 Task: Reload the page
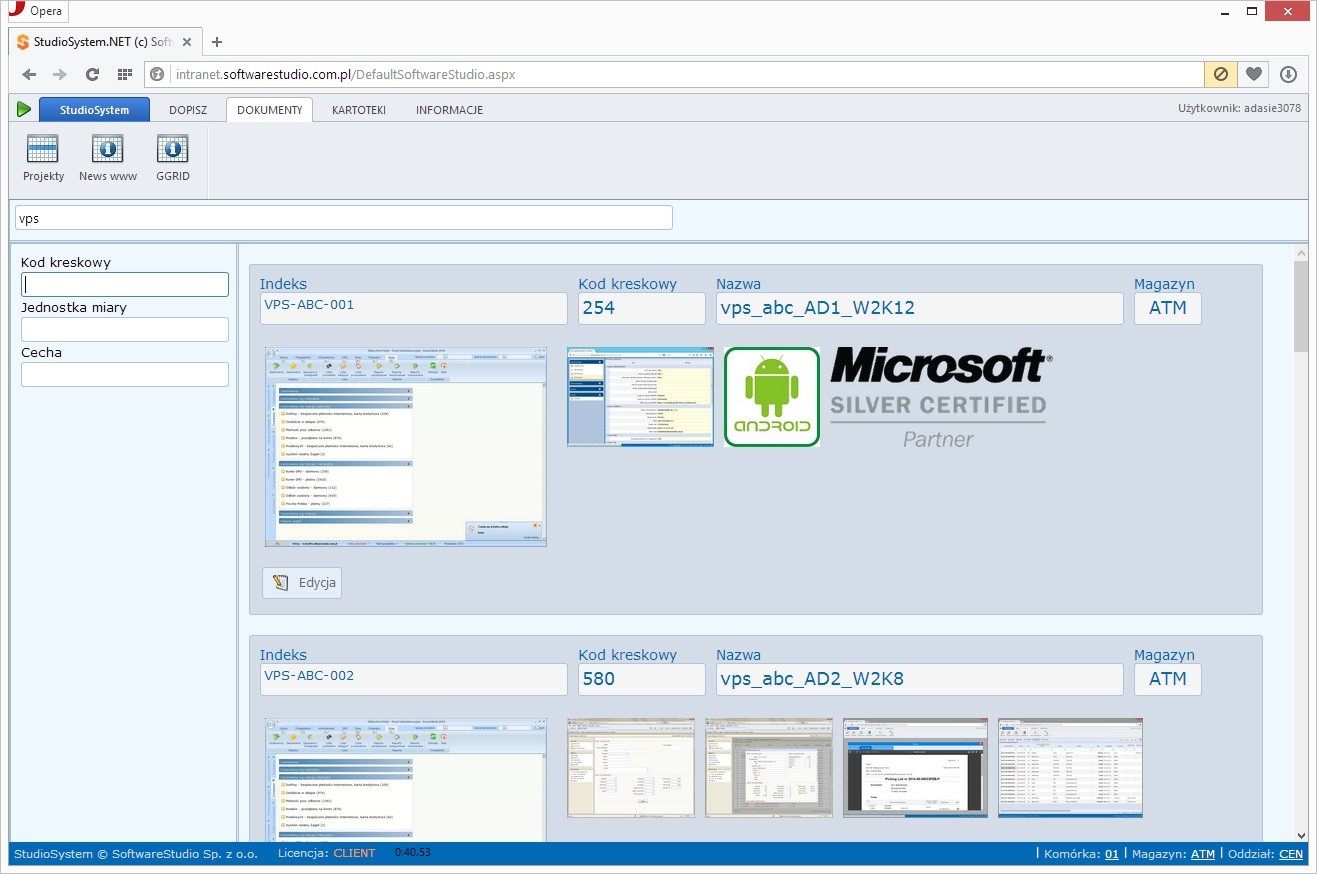pyautogui.click(x=92, y=74)
